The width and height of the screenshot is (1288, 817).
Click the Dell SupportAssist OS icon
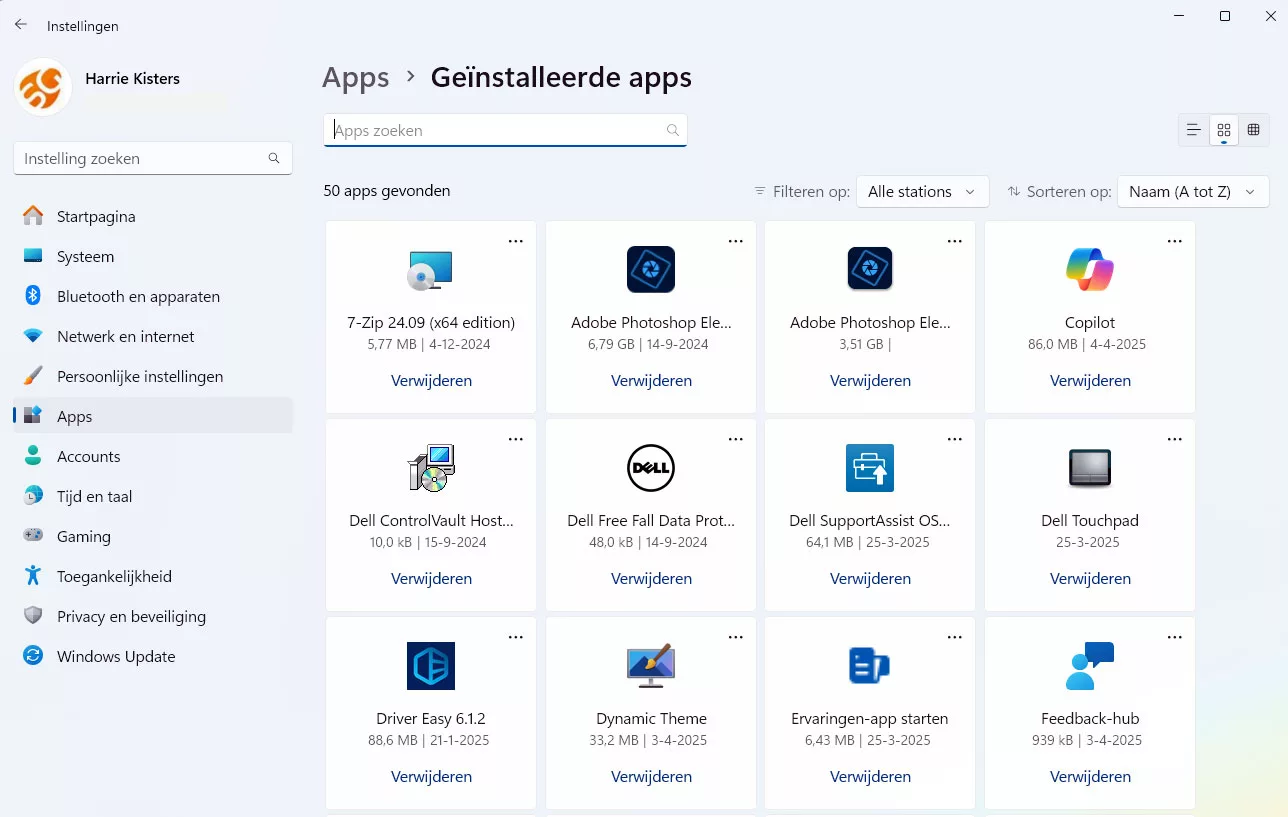(870, 468)
